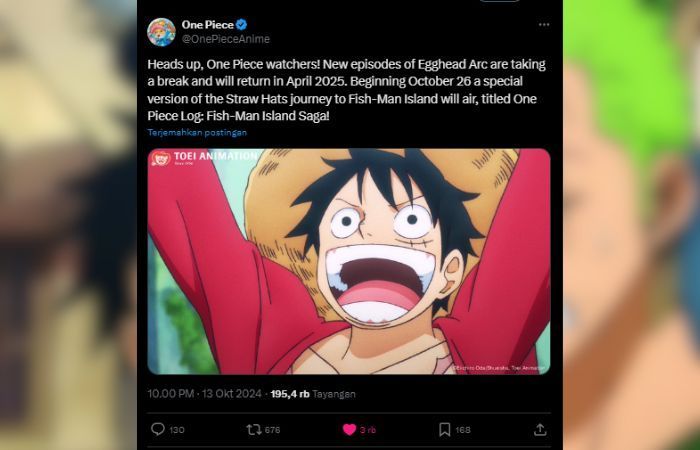This screenshot has height=450, width=700.
Task: Open the Luffy image in the post
Action: (349, 262)
